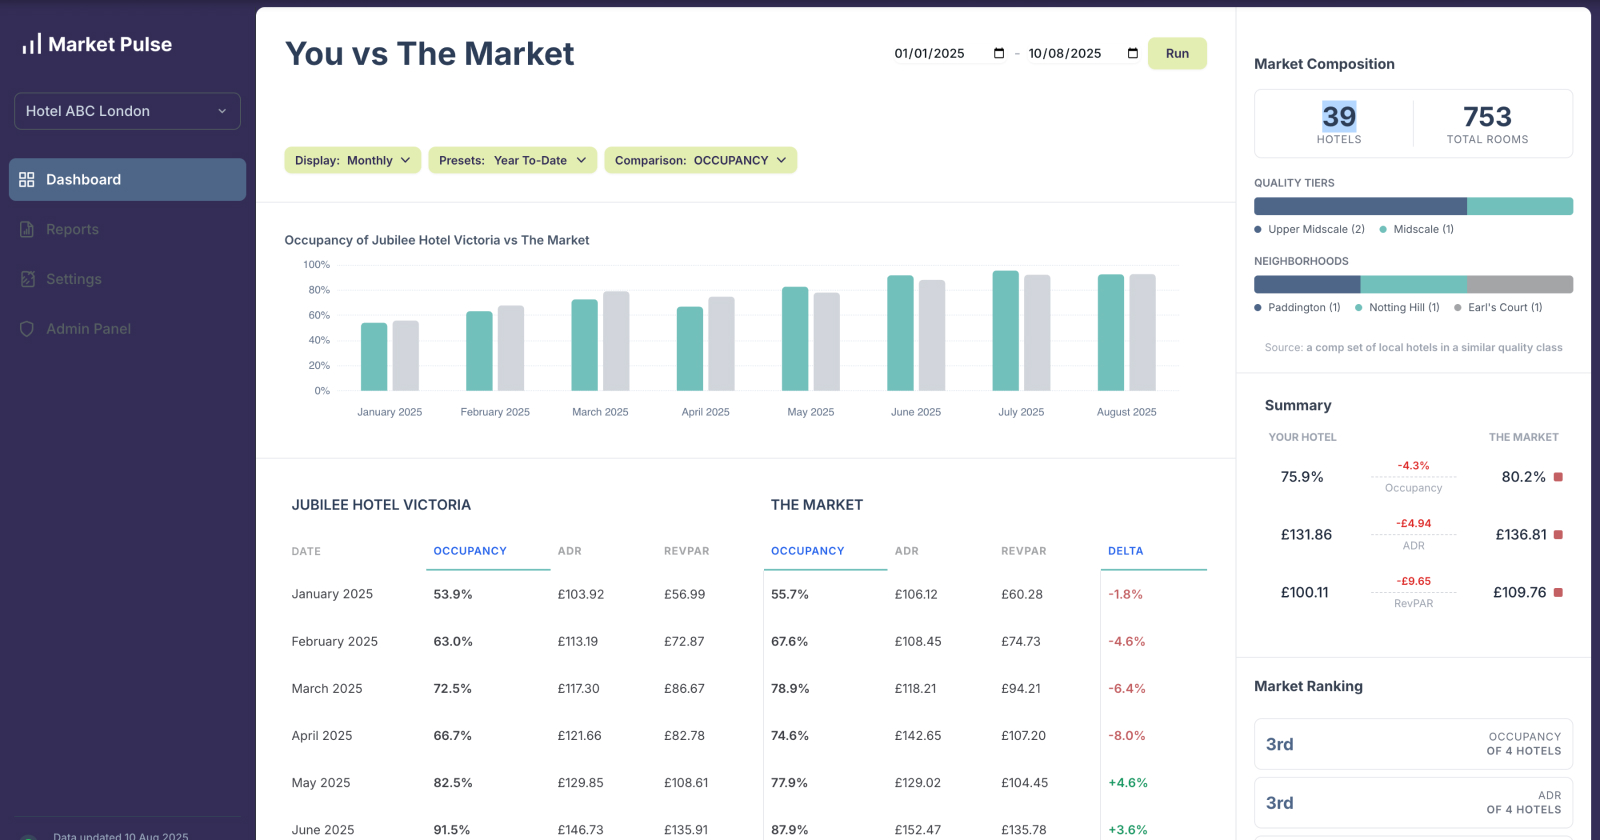This screenshot has width=1600, height=840.
Task: Click the 3rd Occupancy ranking card
Action: pos(1412,744)
